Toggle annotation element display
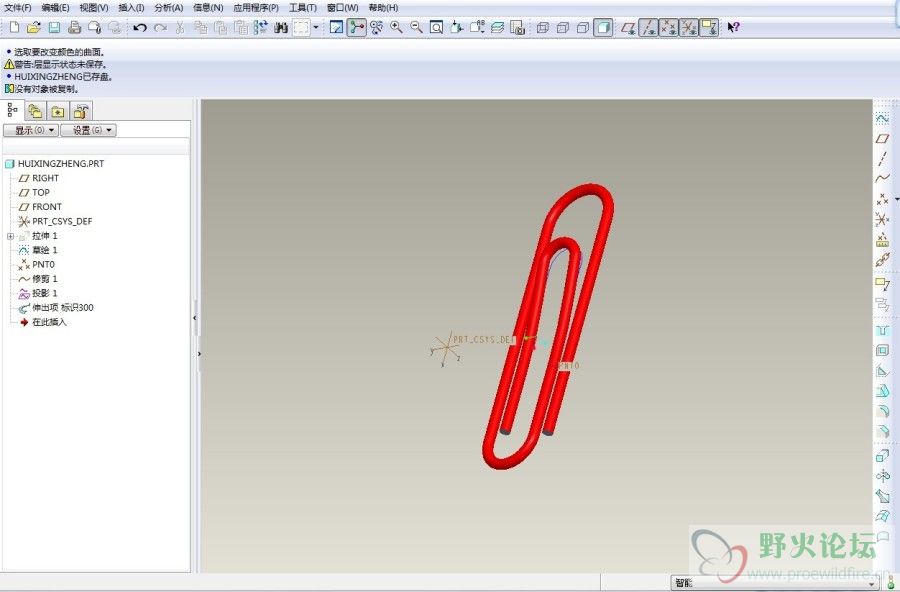Screen dimensions: 900x592 pyautogui.click(x=709, y=27)
